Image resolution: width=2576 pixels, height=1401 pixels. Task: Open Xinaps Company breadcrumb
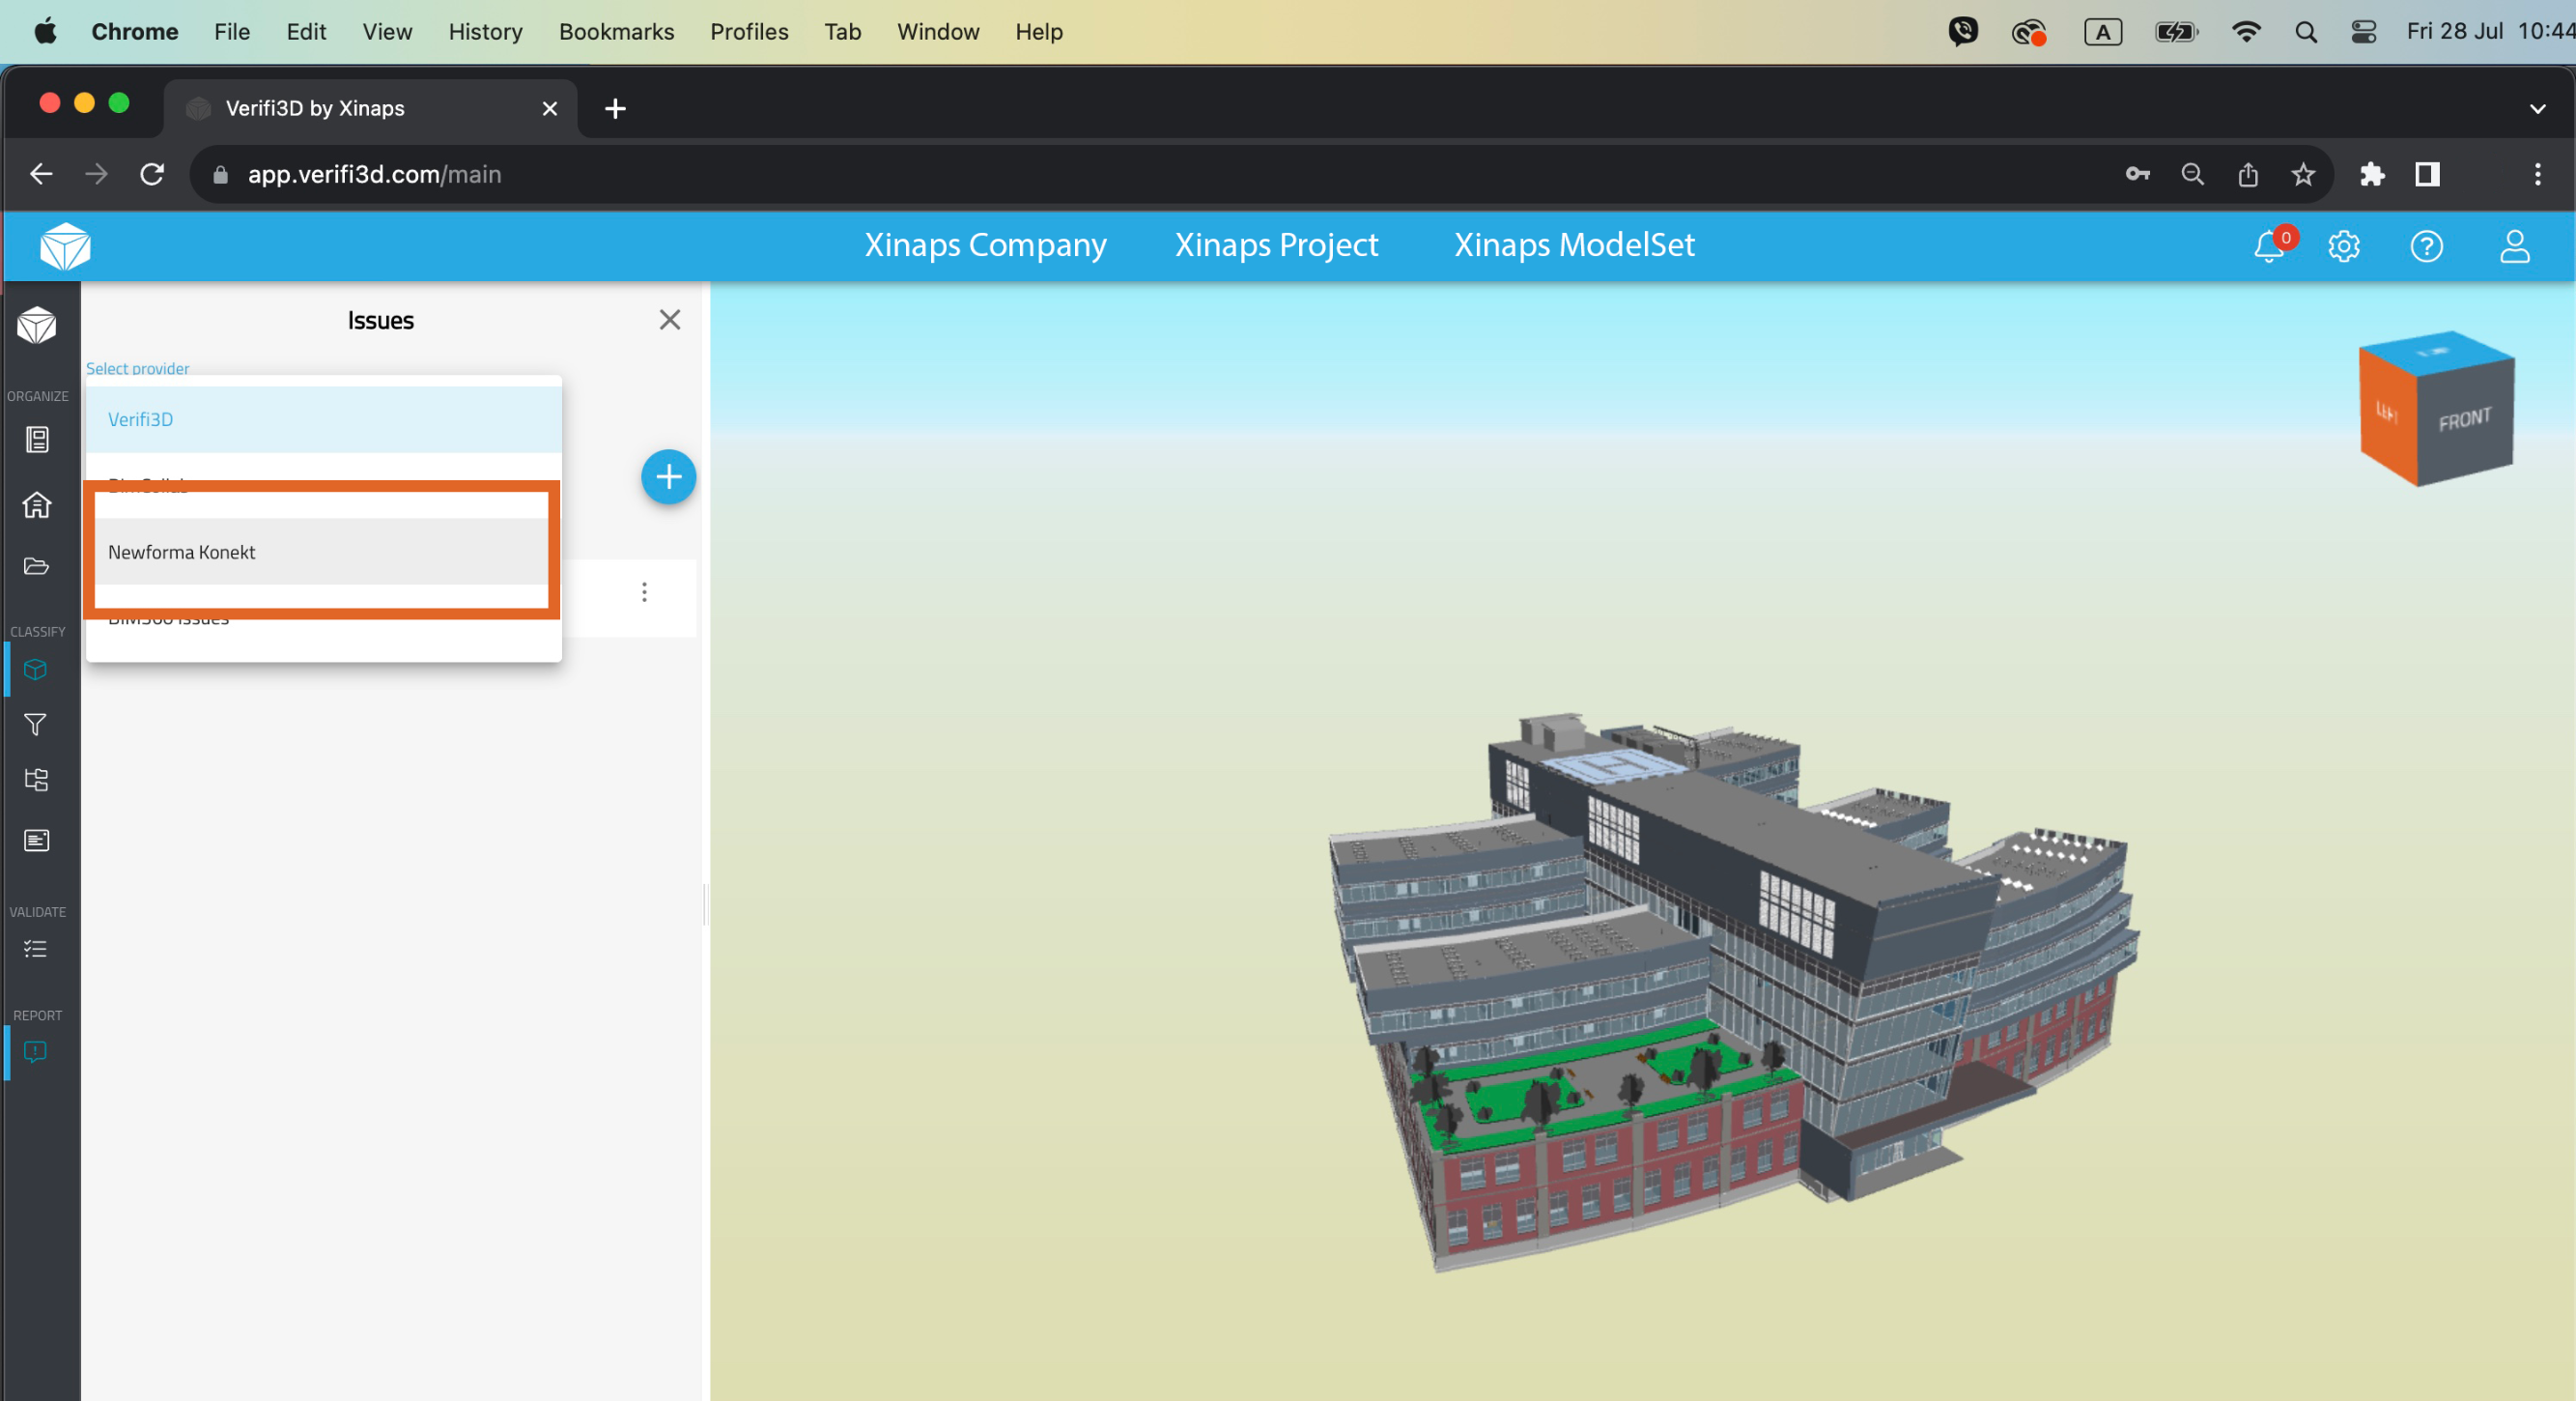tap(985, 245)
